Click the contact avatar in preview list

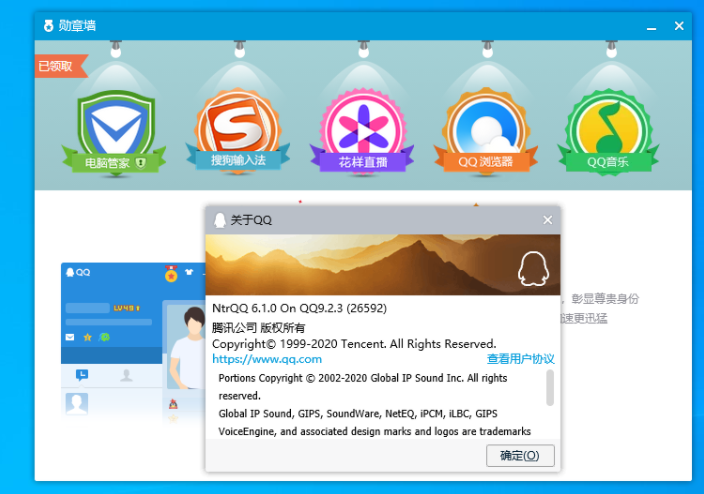point(77,404)
